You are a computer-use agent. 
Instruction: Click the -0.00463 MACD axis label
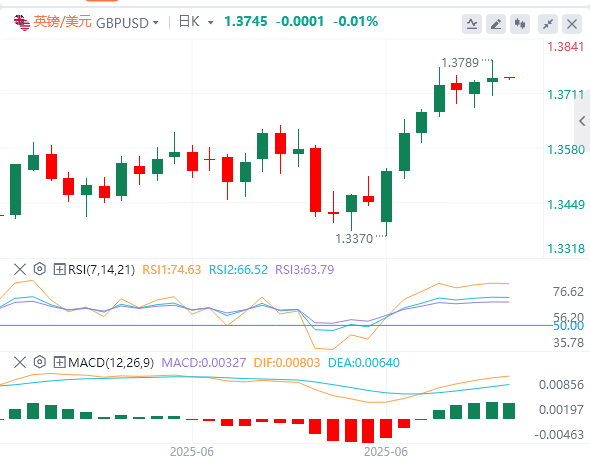coord(559,435)
